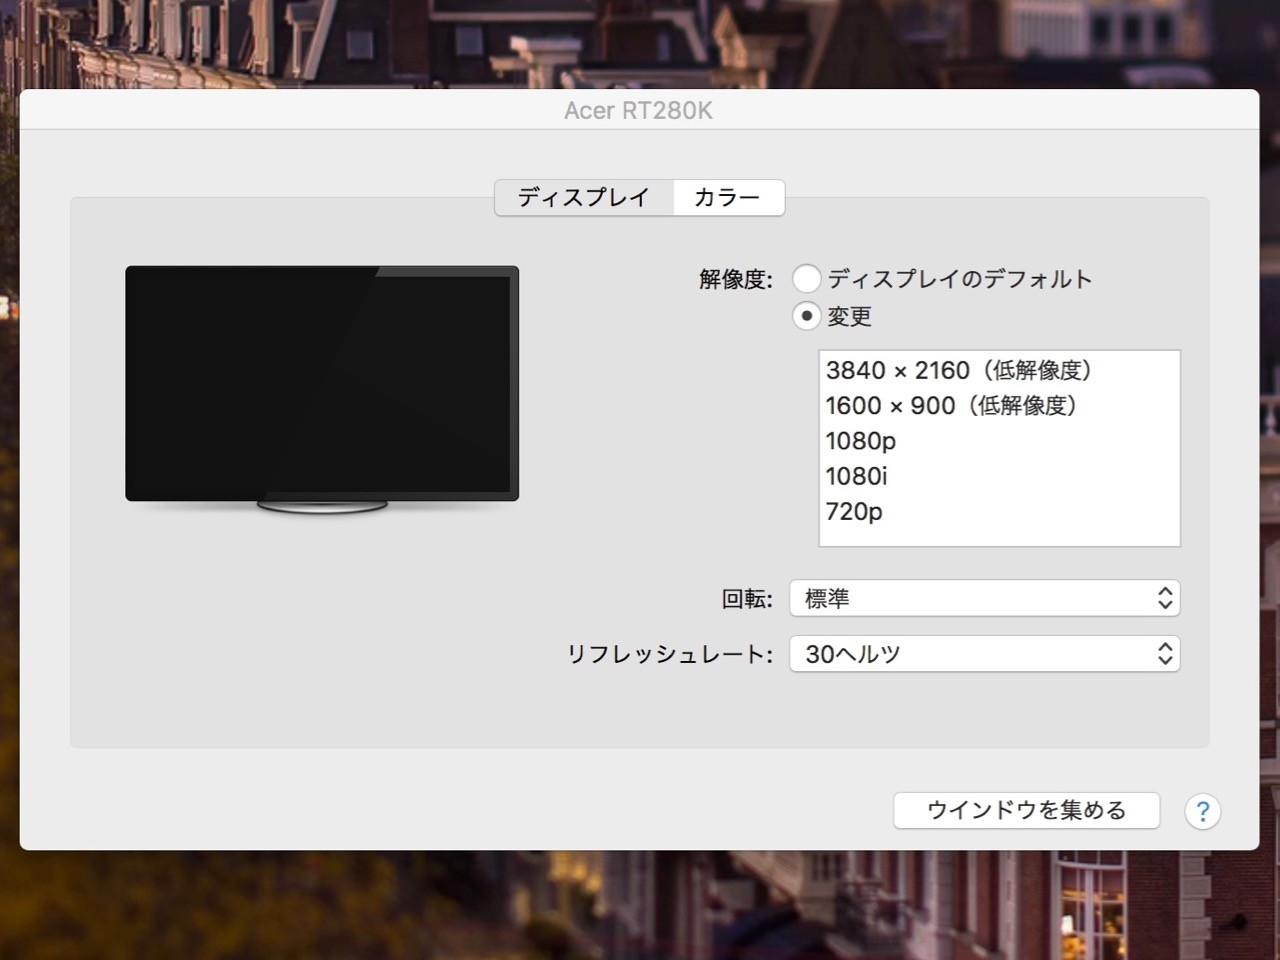
Task: Open the リフレッシュレート dropdown showing 30ヘルツ
Action: (x=985, y=654)
